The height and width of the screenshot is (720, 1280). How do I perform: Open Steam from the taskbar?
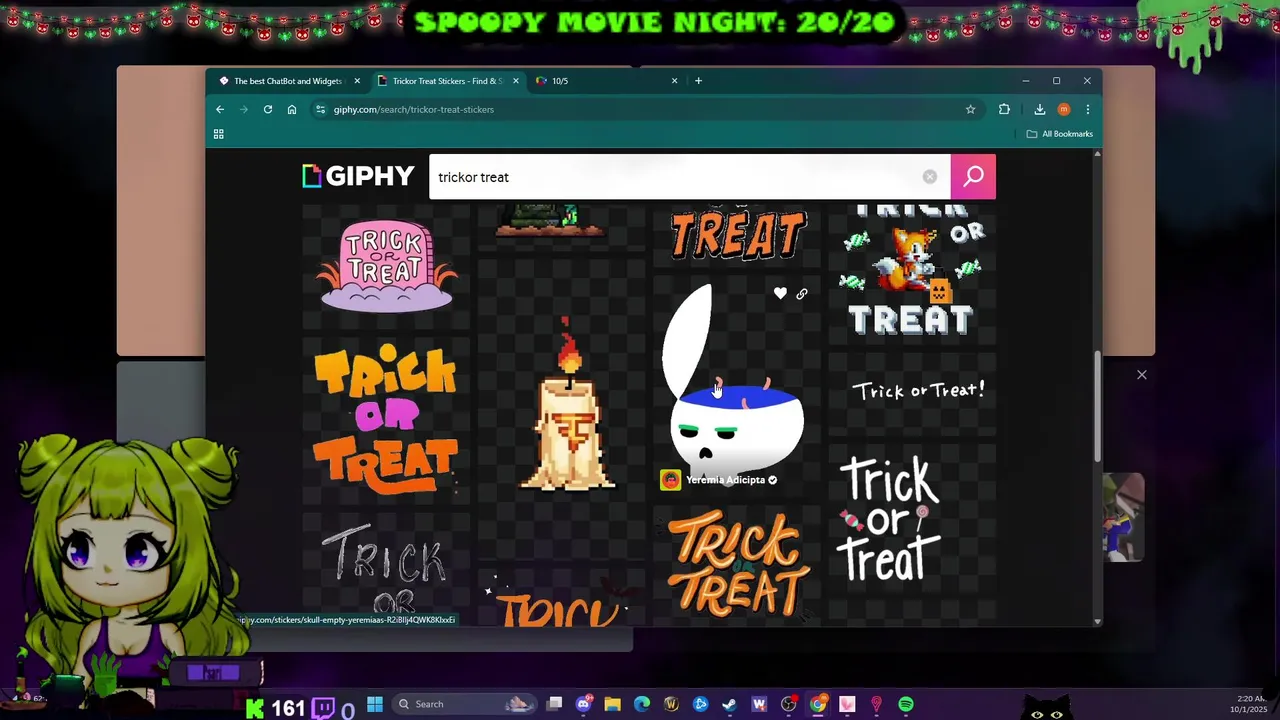click(730, 704)
